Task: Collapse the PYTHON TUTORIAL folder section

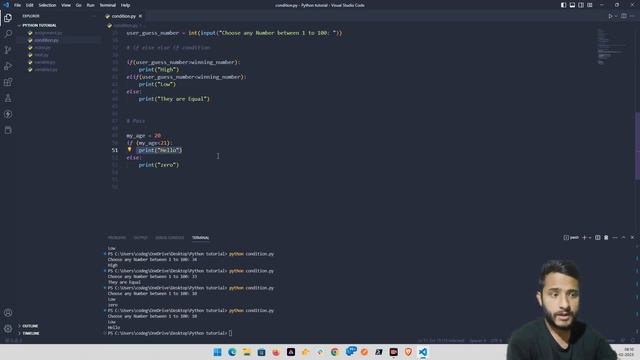Action: 40,25
